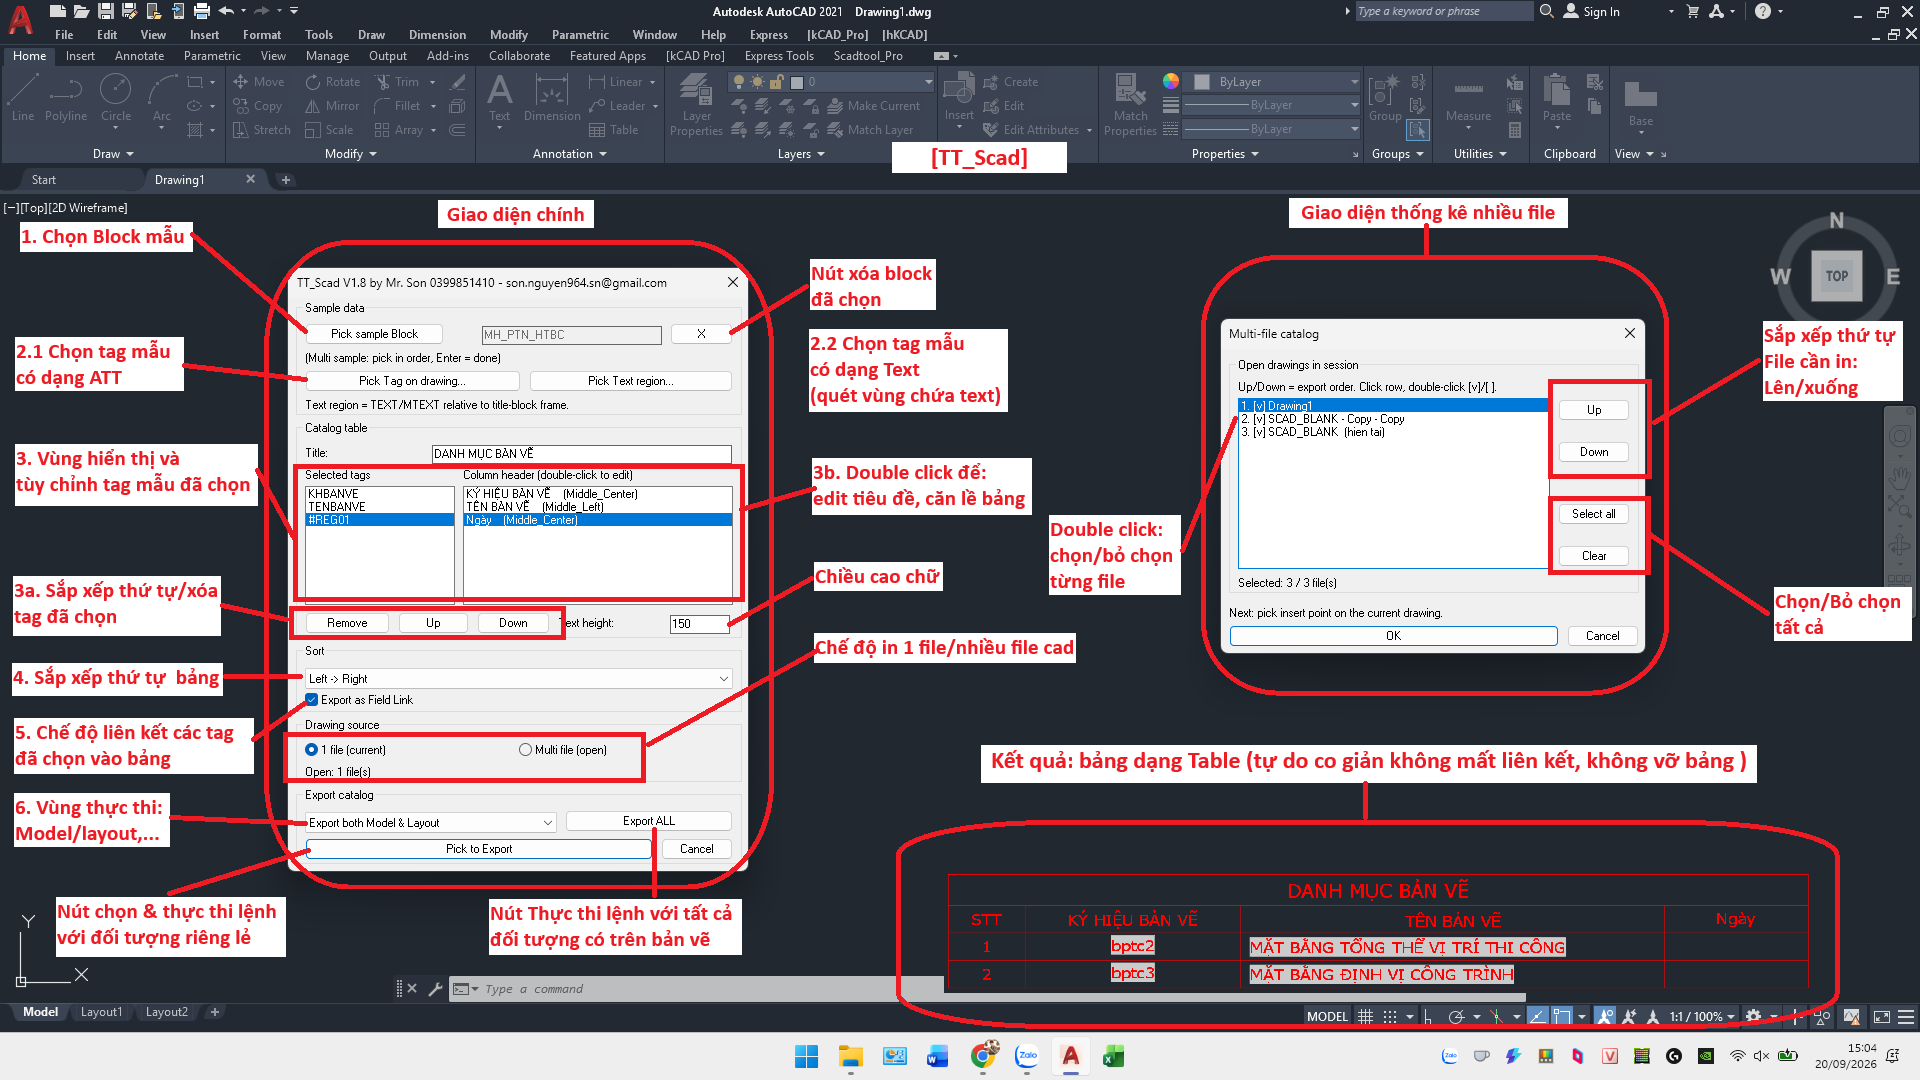
Task: Toggle polar tracking in the status bar
Action: pyautogui.click(x=1457, y=1017)
